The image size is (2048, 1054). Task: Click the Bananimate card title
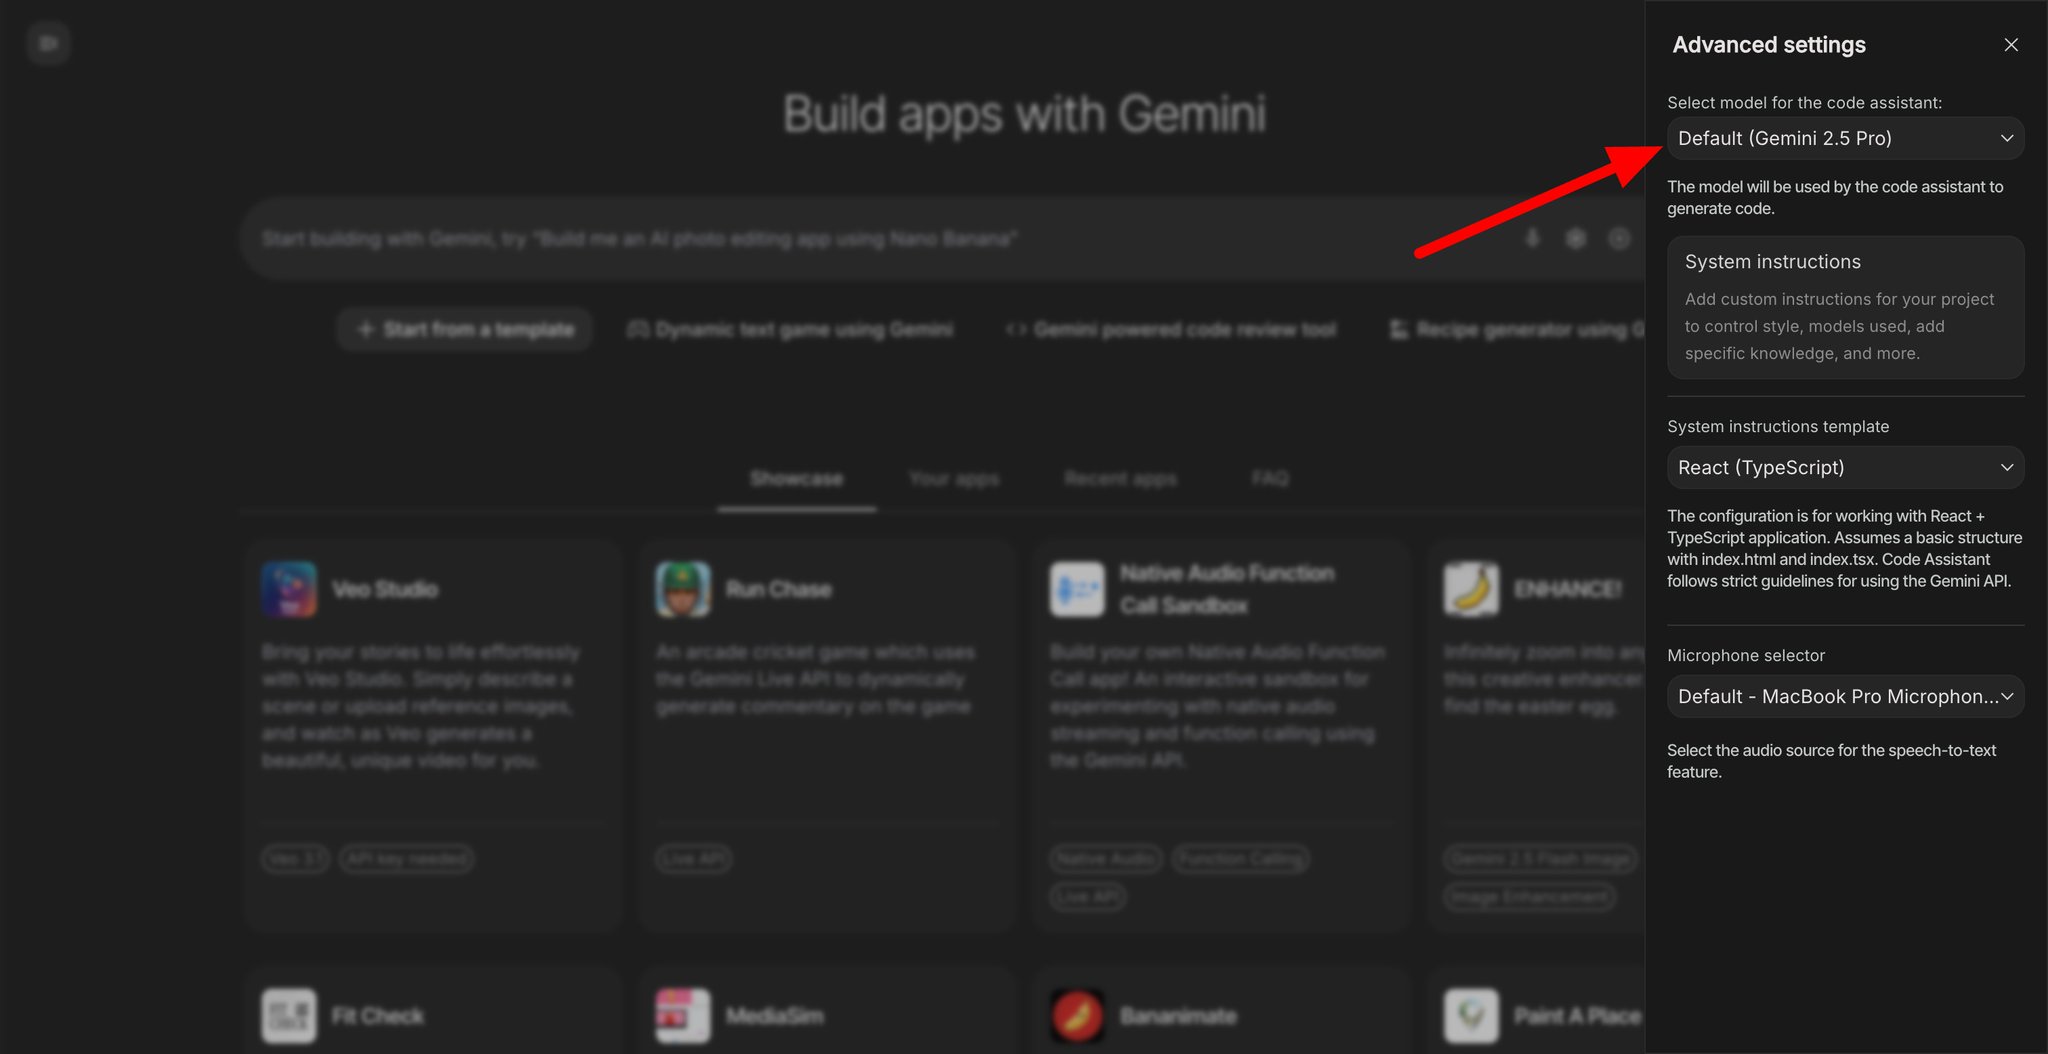click(x=1178, y=1016)
